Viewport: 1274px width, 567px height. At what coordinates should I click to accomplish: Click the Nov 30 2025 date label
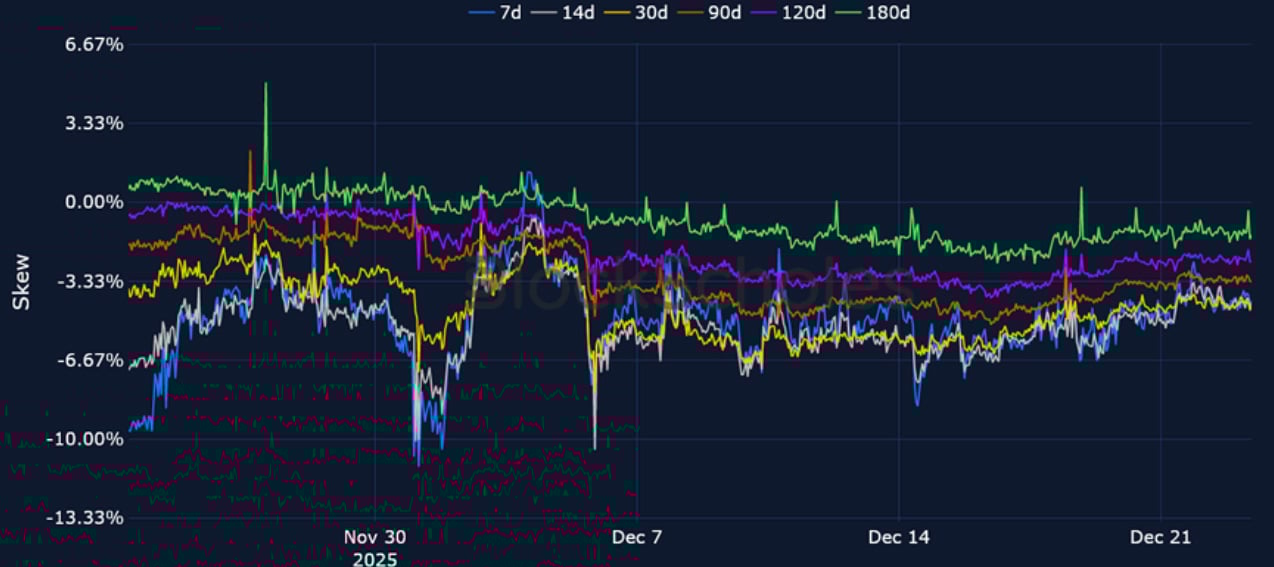(x=374, y=547)
